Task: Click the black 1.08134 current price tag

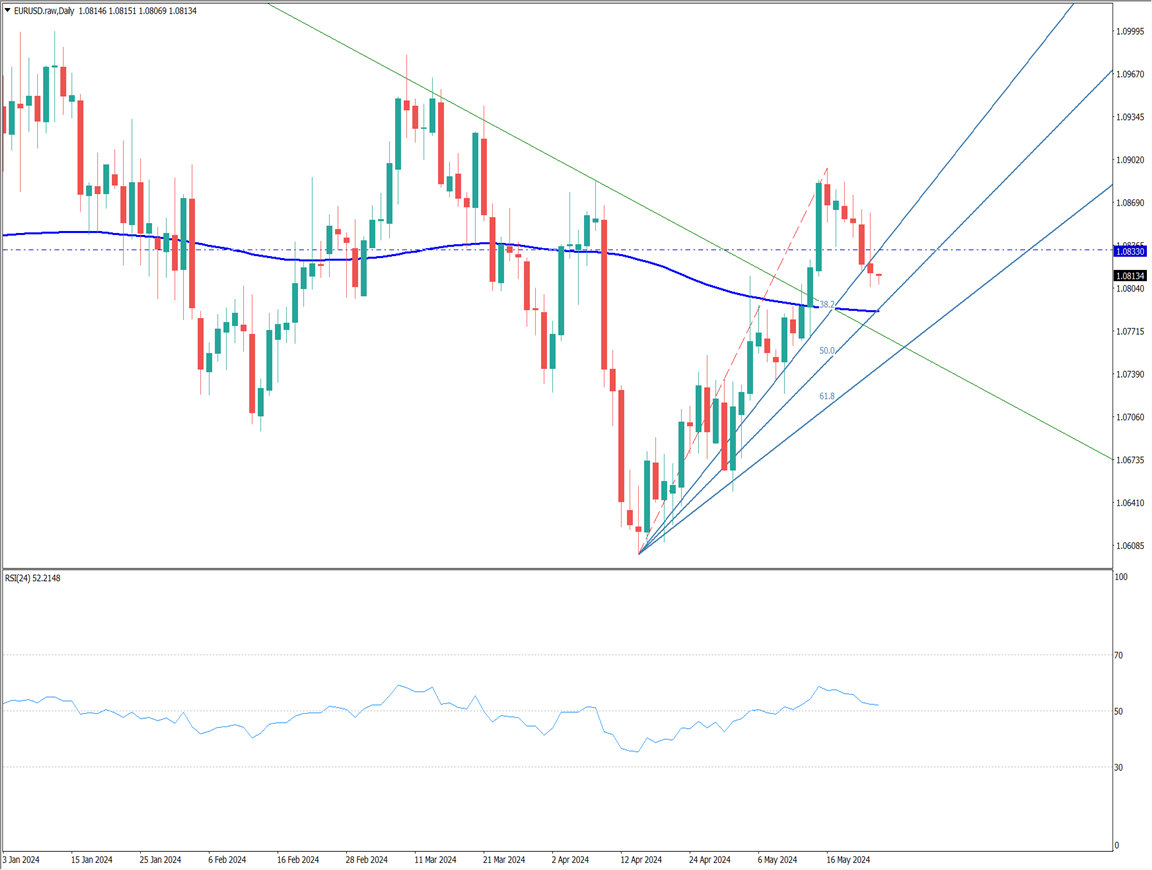Action: [1130, 275]
